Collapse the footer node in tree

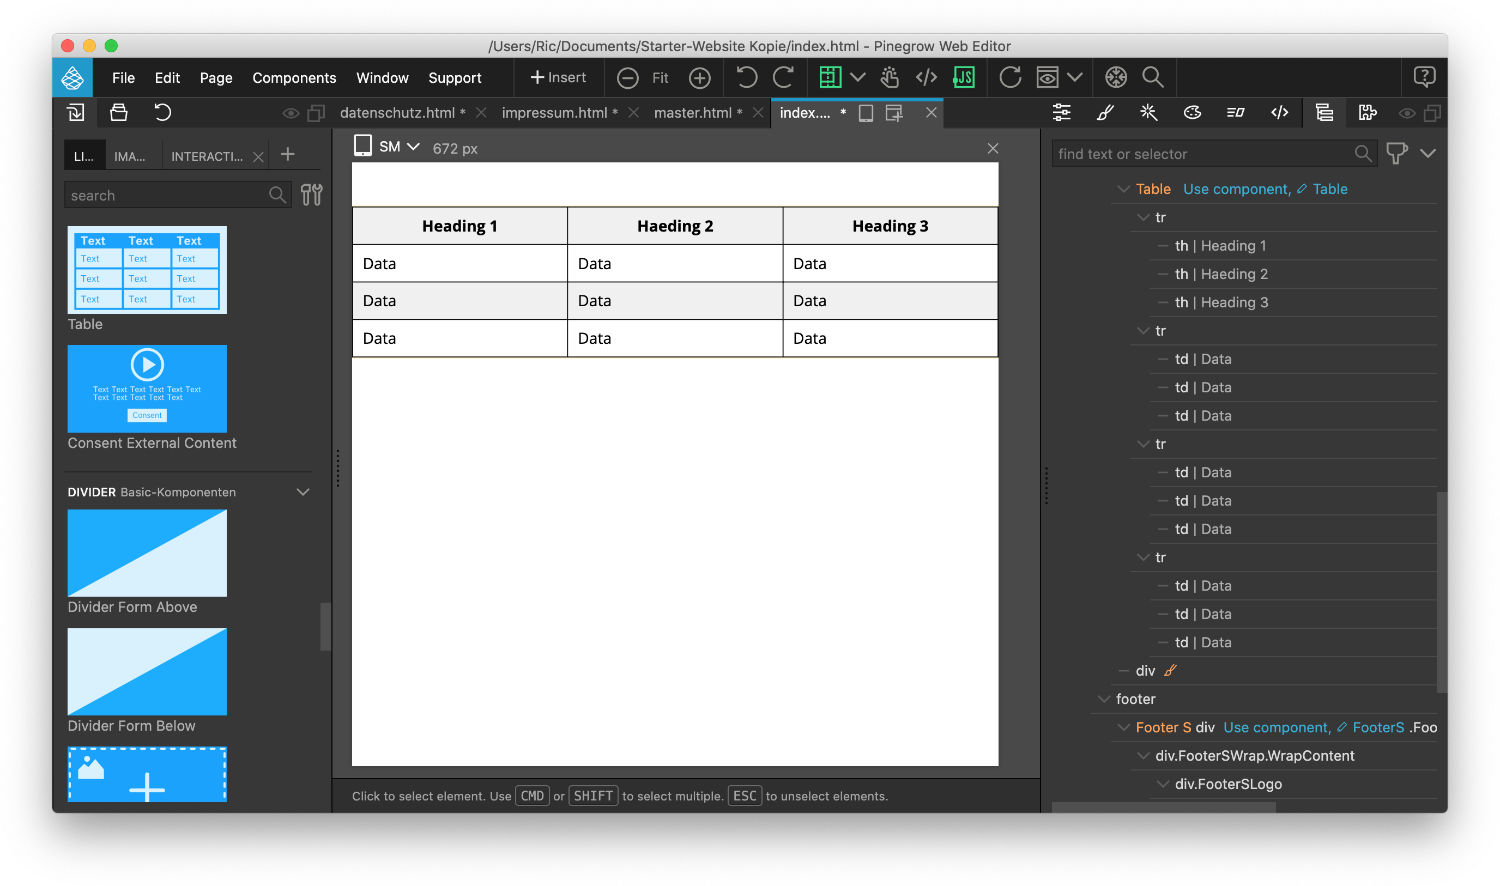(1104, 699)
